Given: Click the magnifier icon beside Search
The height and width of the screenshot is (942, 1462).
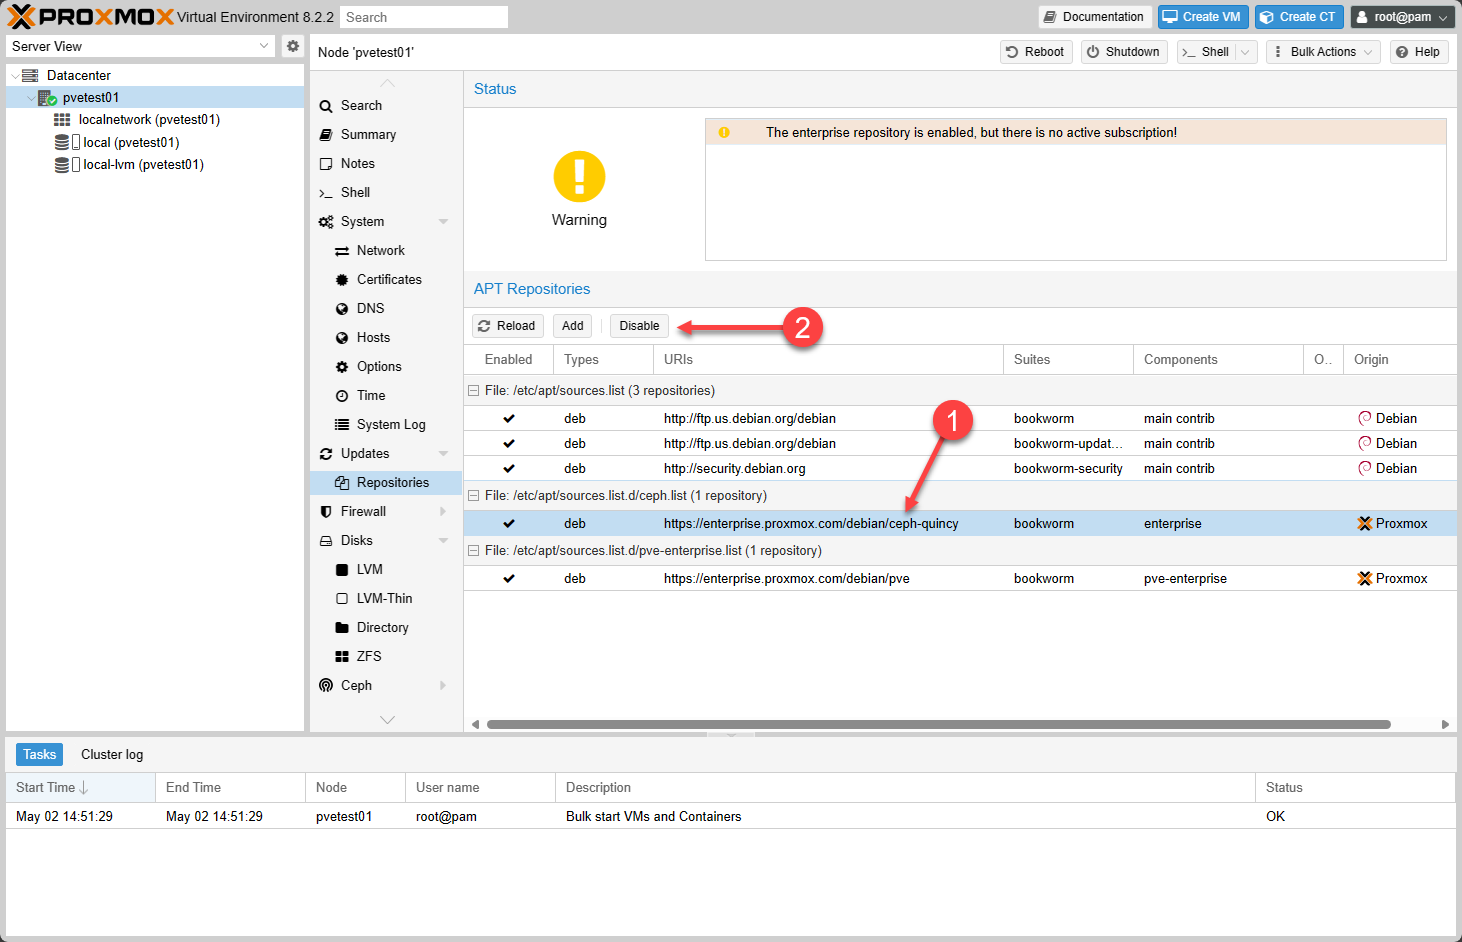Looking at the screenshot, I should coord(326,106).
